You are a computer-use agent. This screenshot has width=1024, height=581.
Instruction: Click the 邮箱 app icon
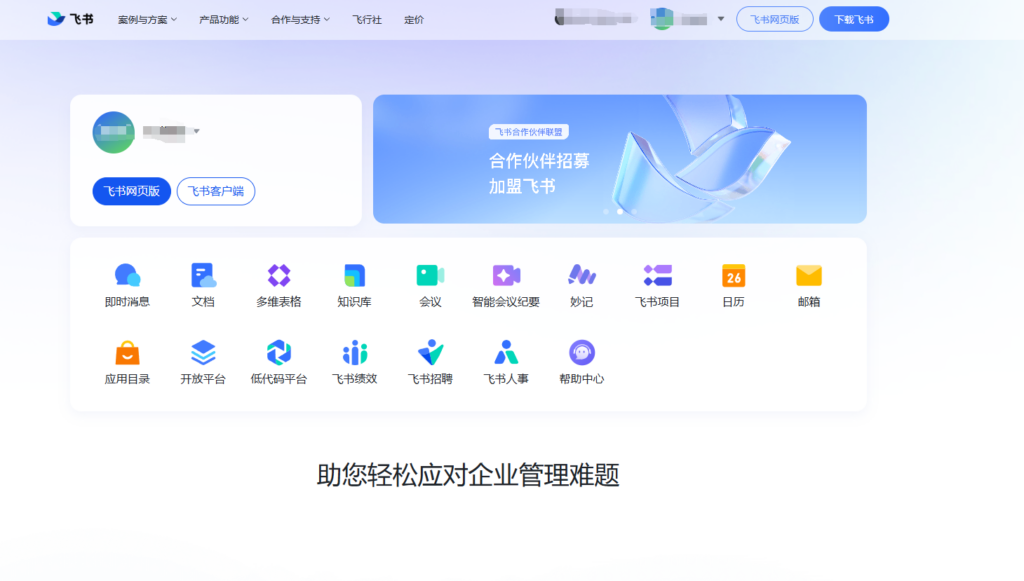[x=809, y=277]
